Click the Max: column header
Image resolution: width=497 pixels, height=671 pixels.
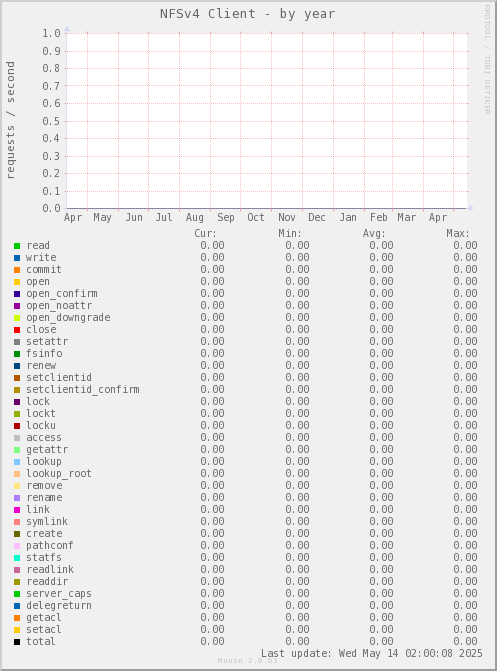(x=458, y=234)
